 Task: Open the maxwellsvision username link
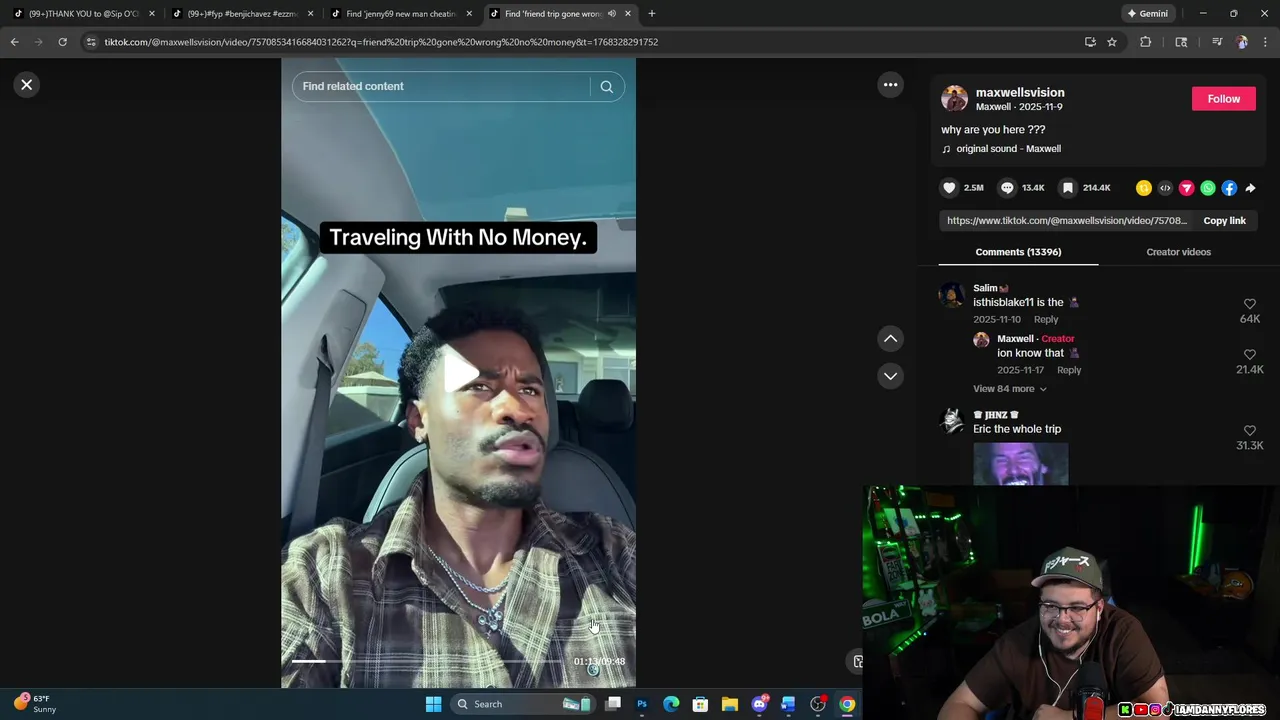[x=1020, y=92]
